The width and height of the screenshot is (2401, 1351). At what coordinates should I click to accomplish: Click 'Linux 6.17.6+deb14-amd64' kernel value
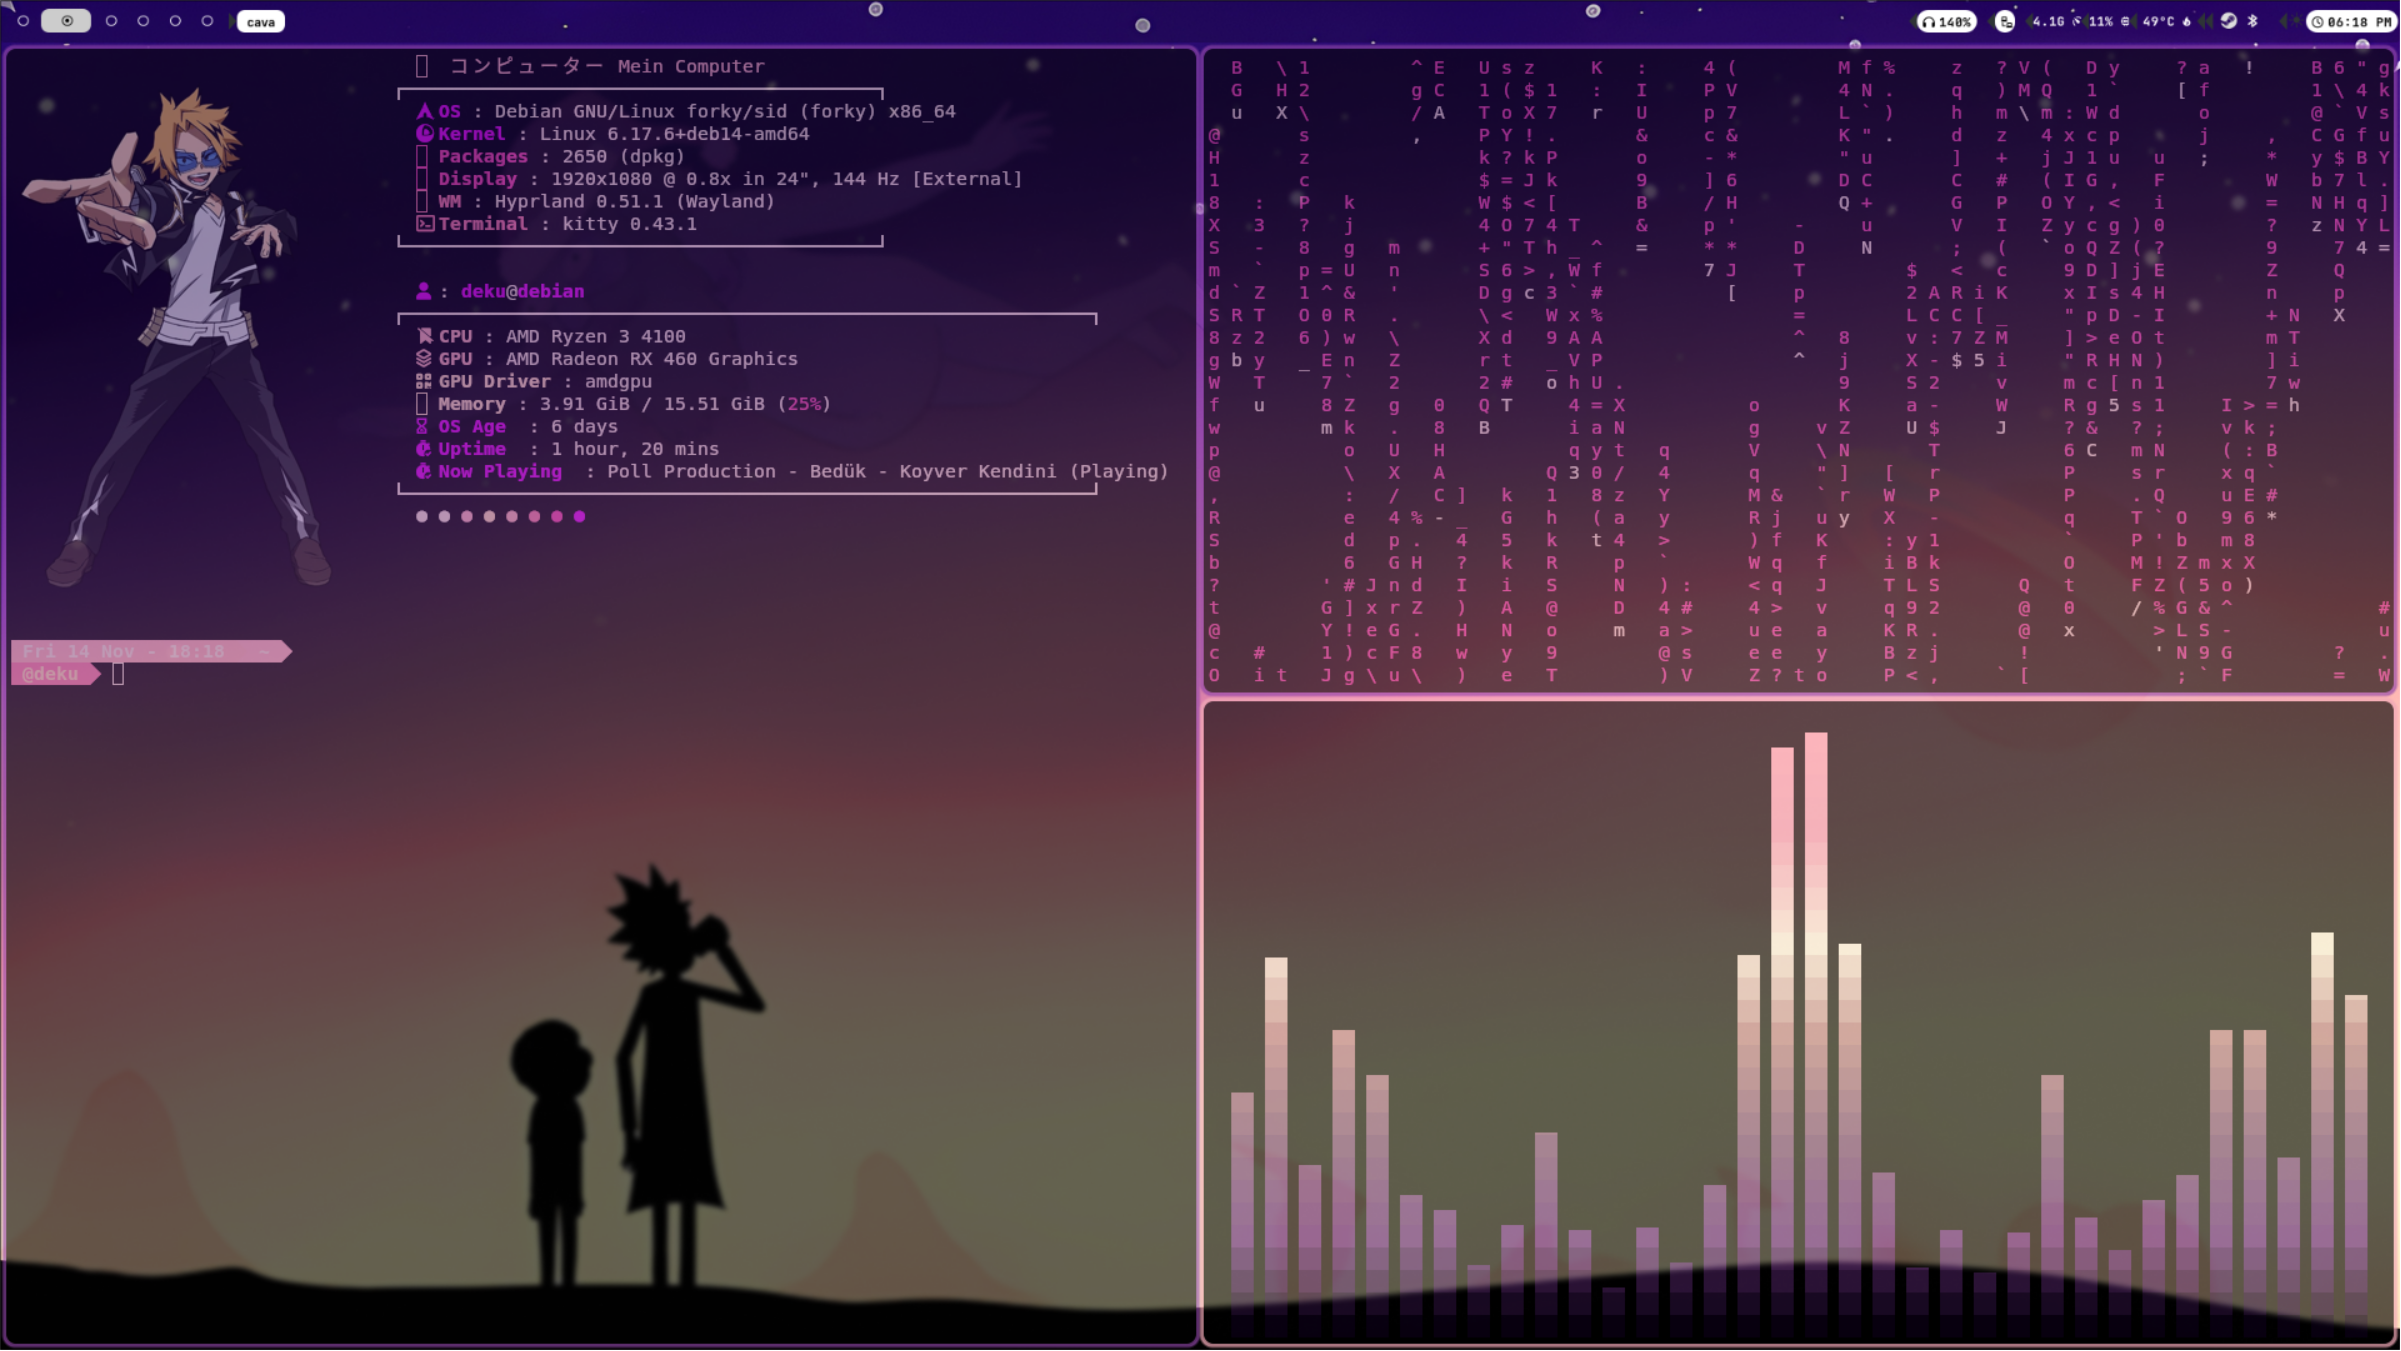(675, 134)
